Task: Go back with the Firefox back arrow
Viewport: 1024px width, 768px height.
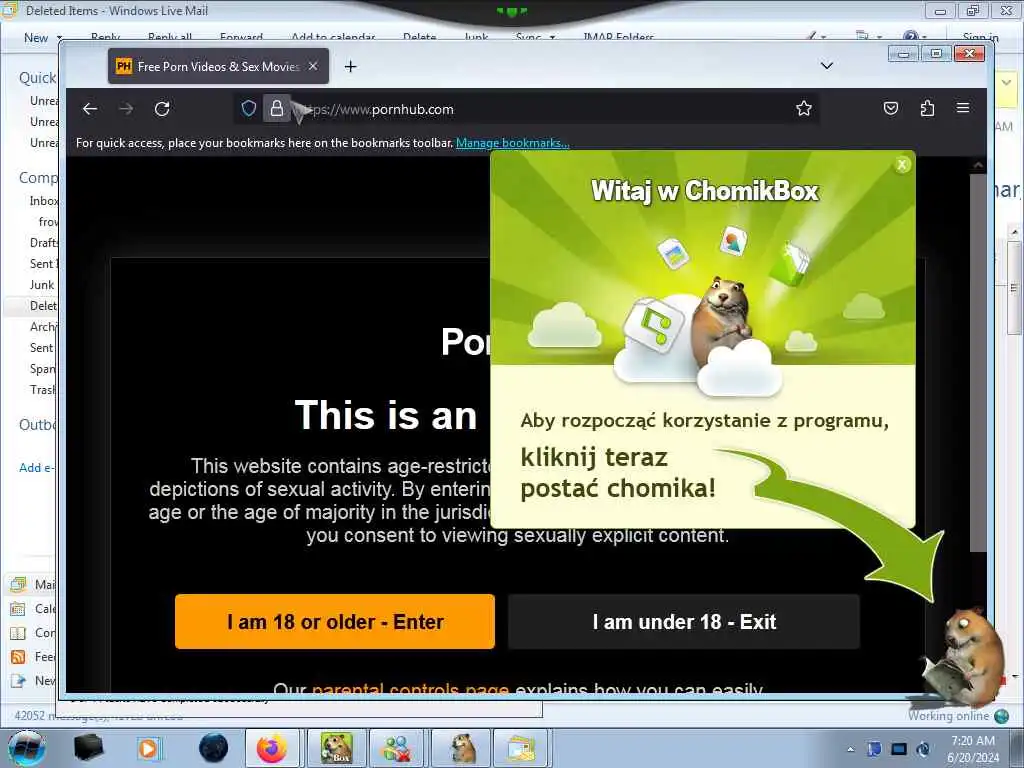Action: [x=90, y=109]
